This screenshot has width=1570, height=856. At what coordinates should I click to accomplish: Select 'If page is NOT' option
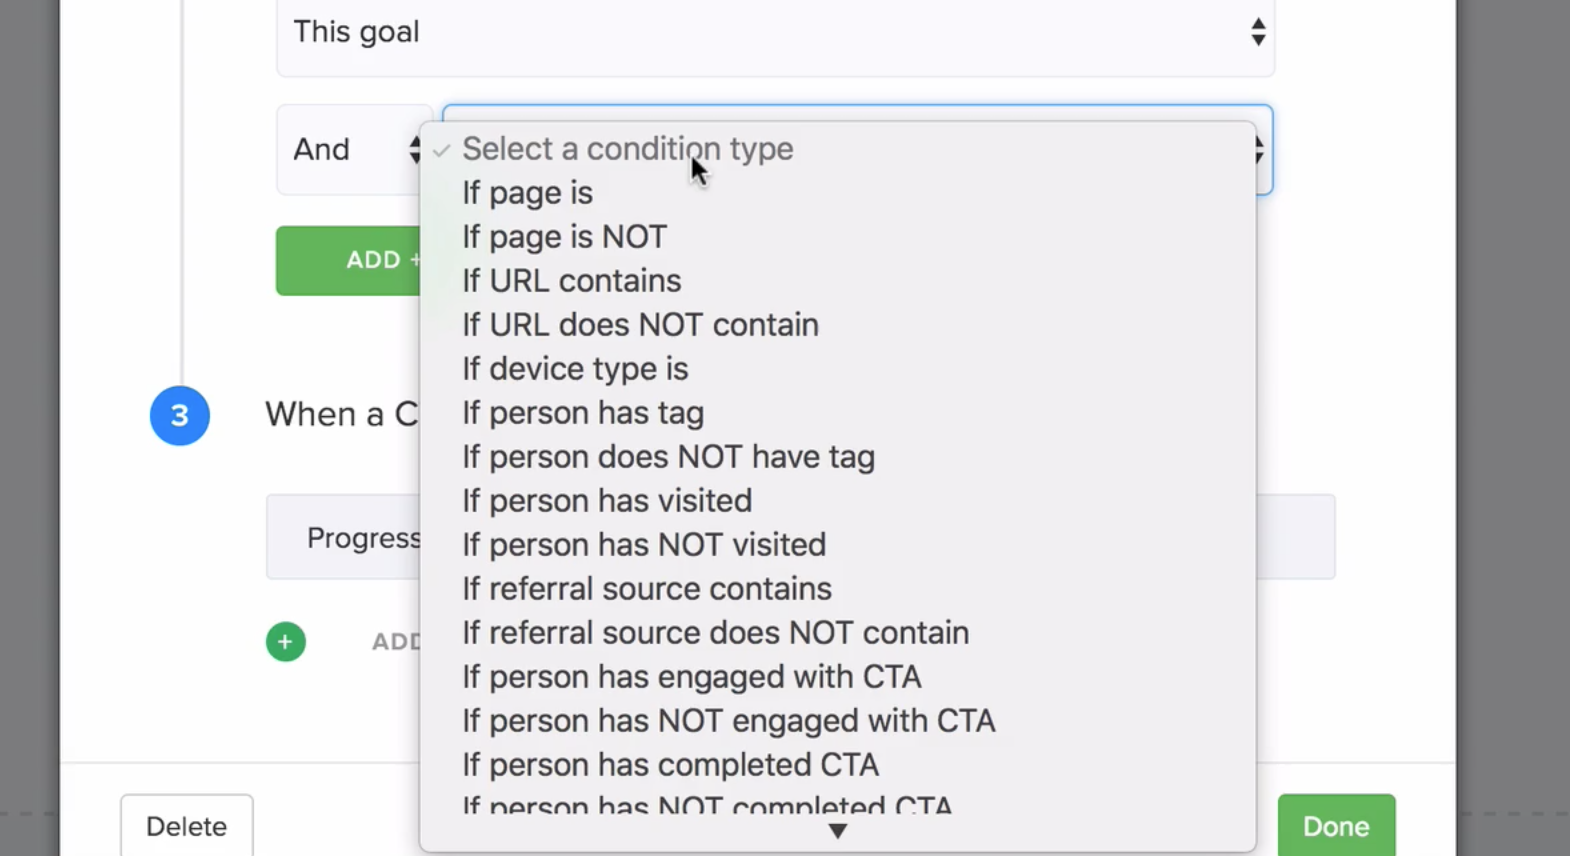tap(564, 237)
